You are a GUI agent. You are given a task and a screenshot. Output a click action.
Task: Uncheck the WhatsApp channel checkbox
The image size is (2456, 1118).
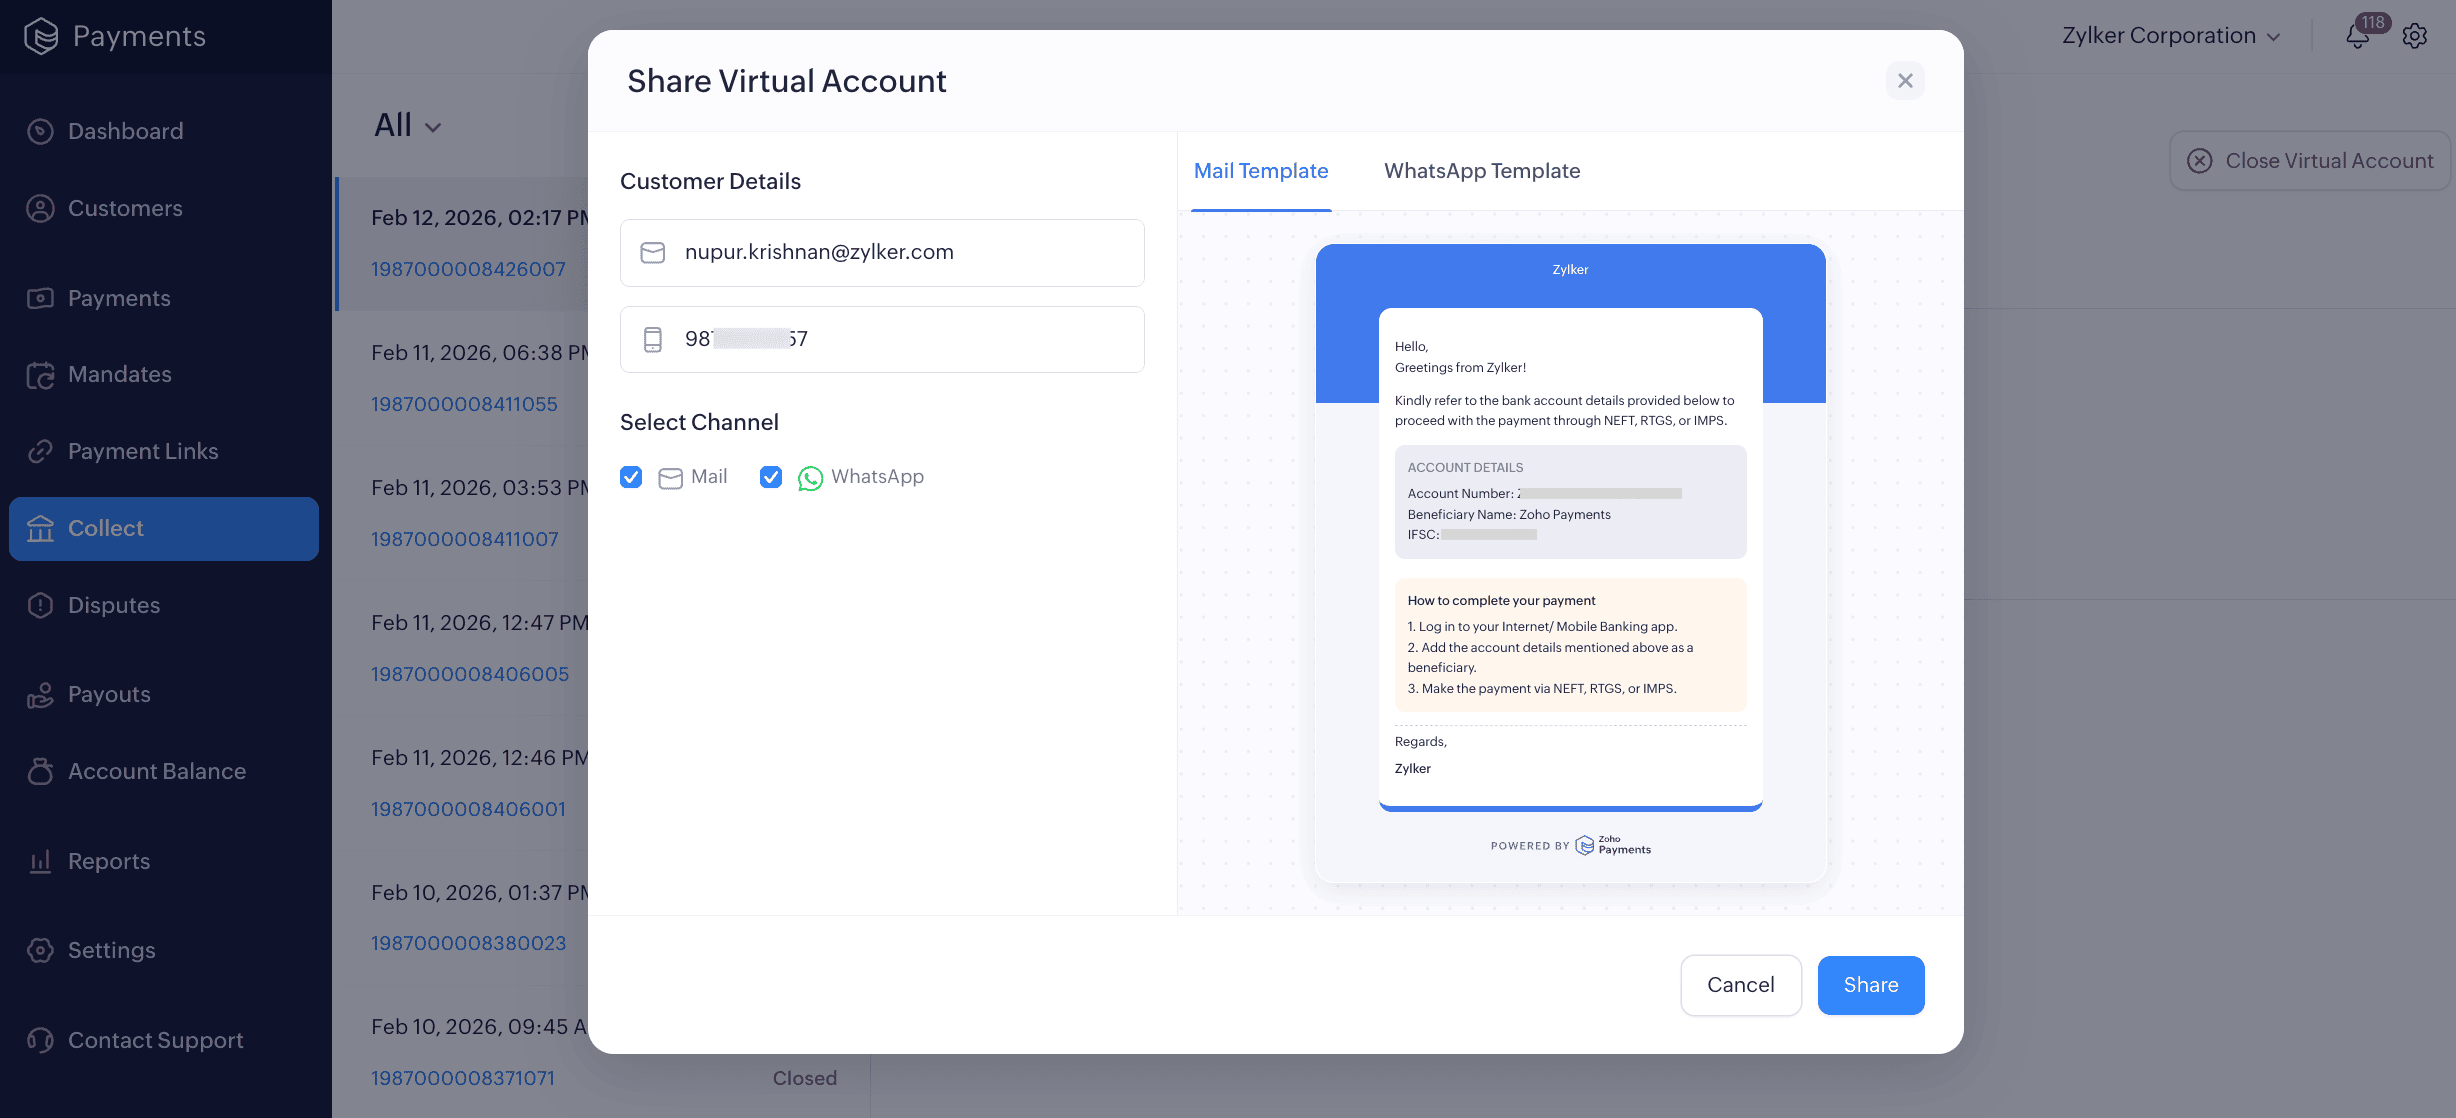(771, 477)
